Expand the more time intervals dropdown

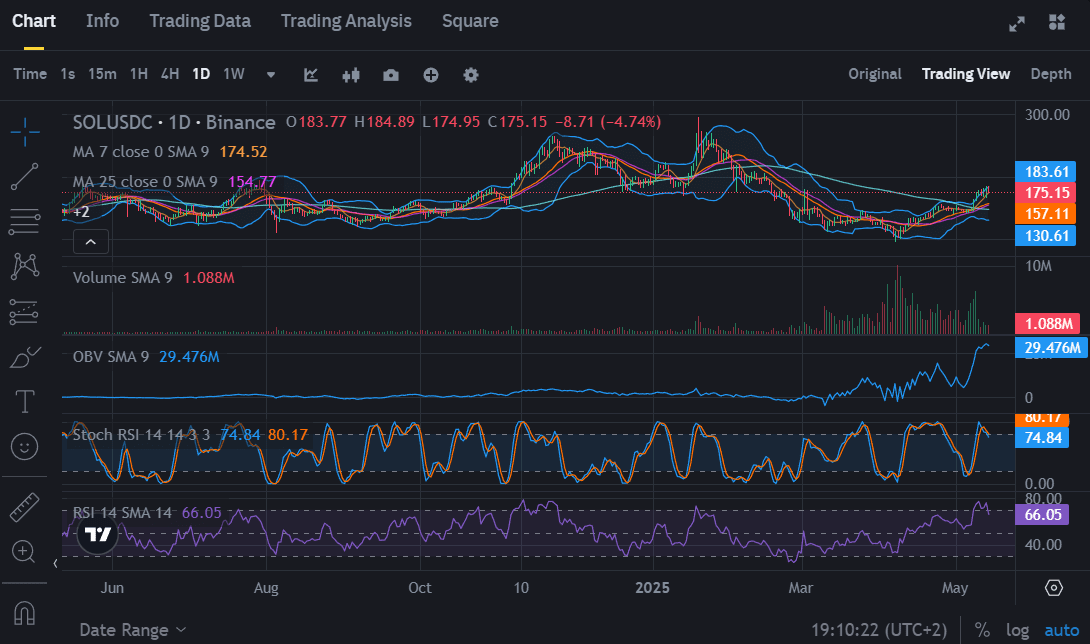point(270,75)
